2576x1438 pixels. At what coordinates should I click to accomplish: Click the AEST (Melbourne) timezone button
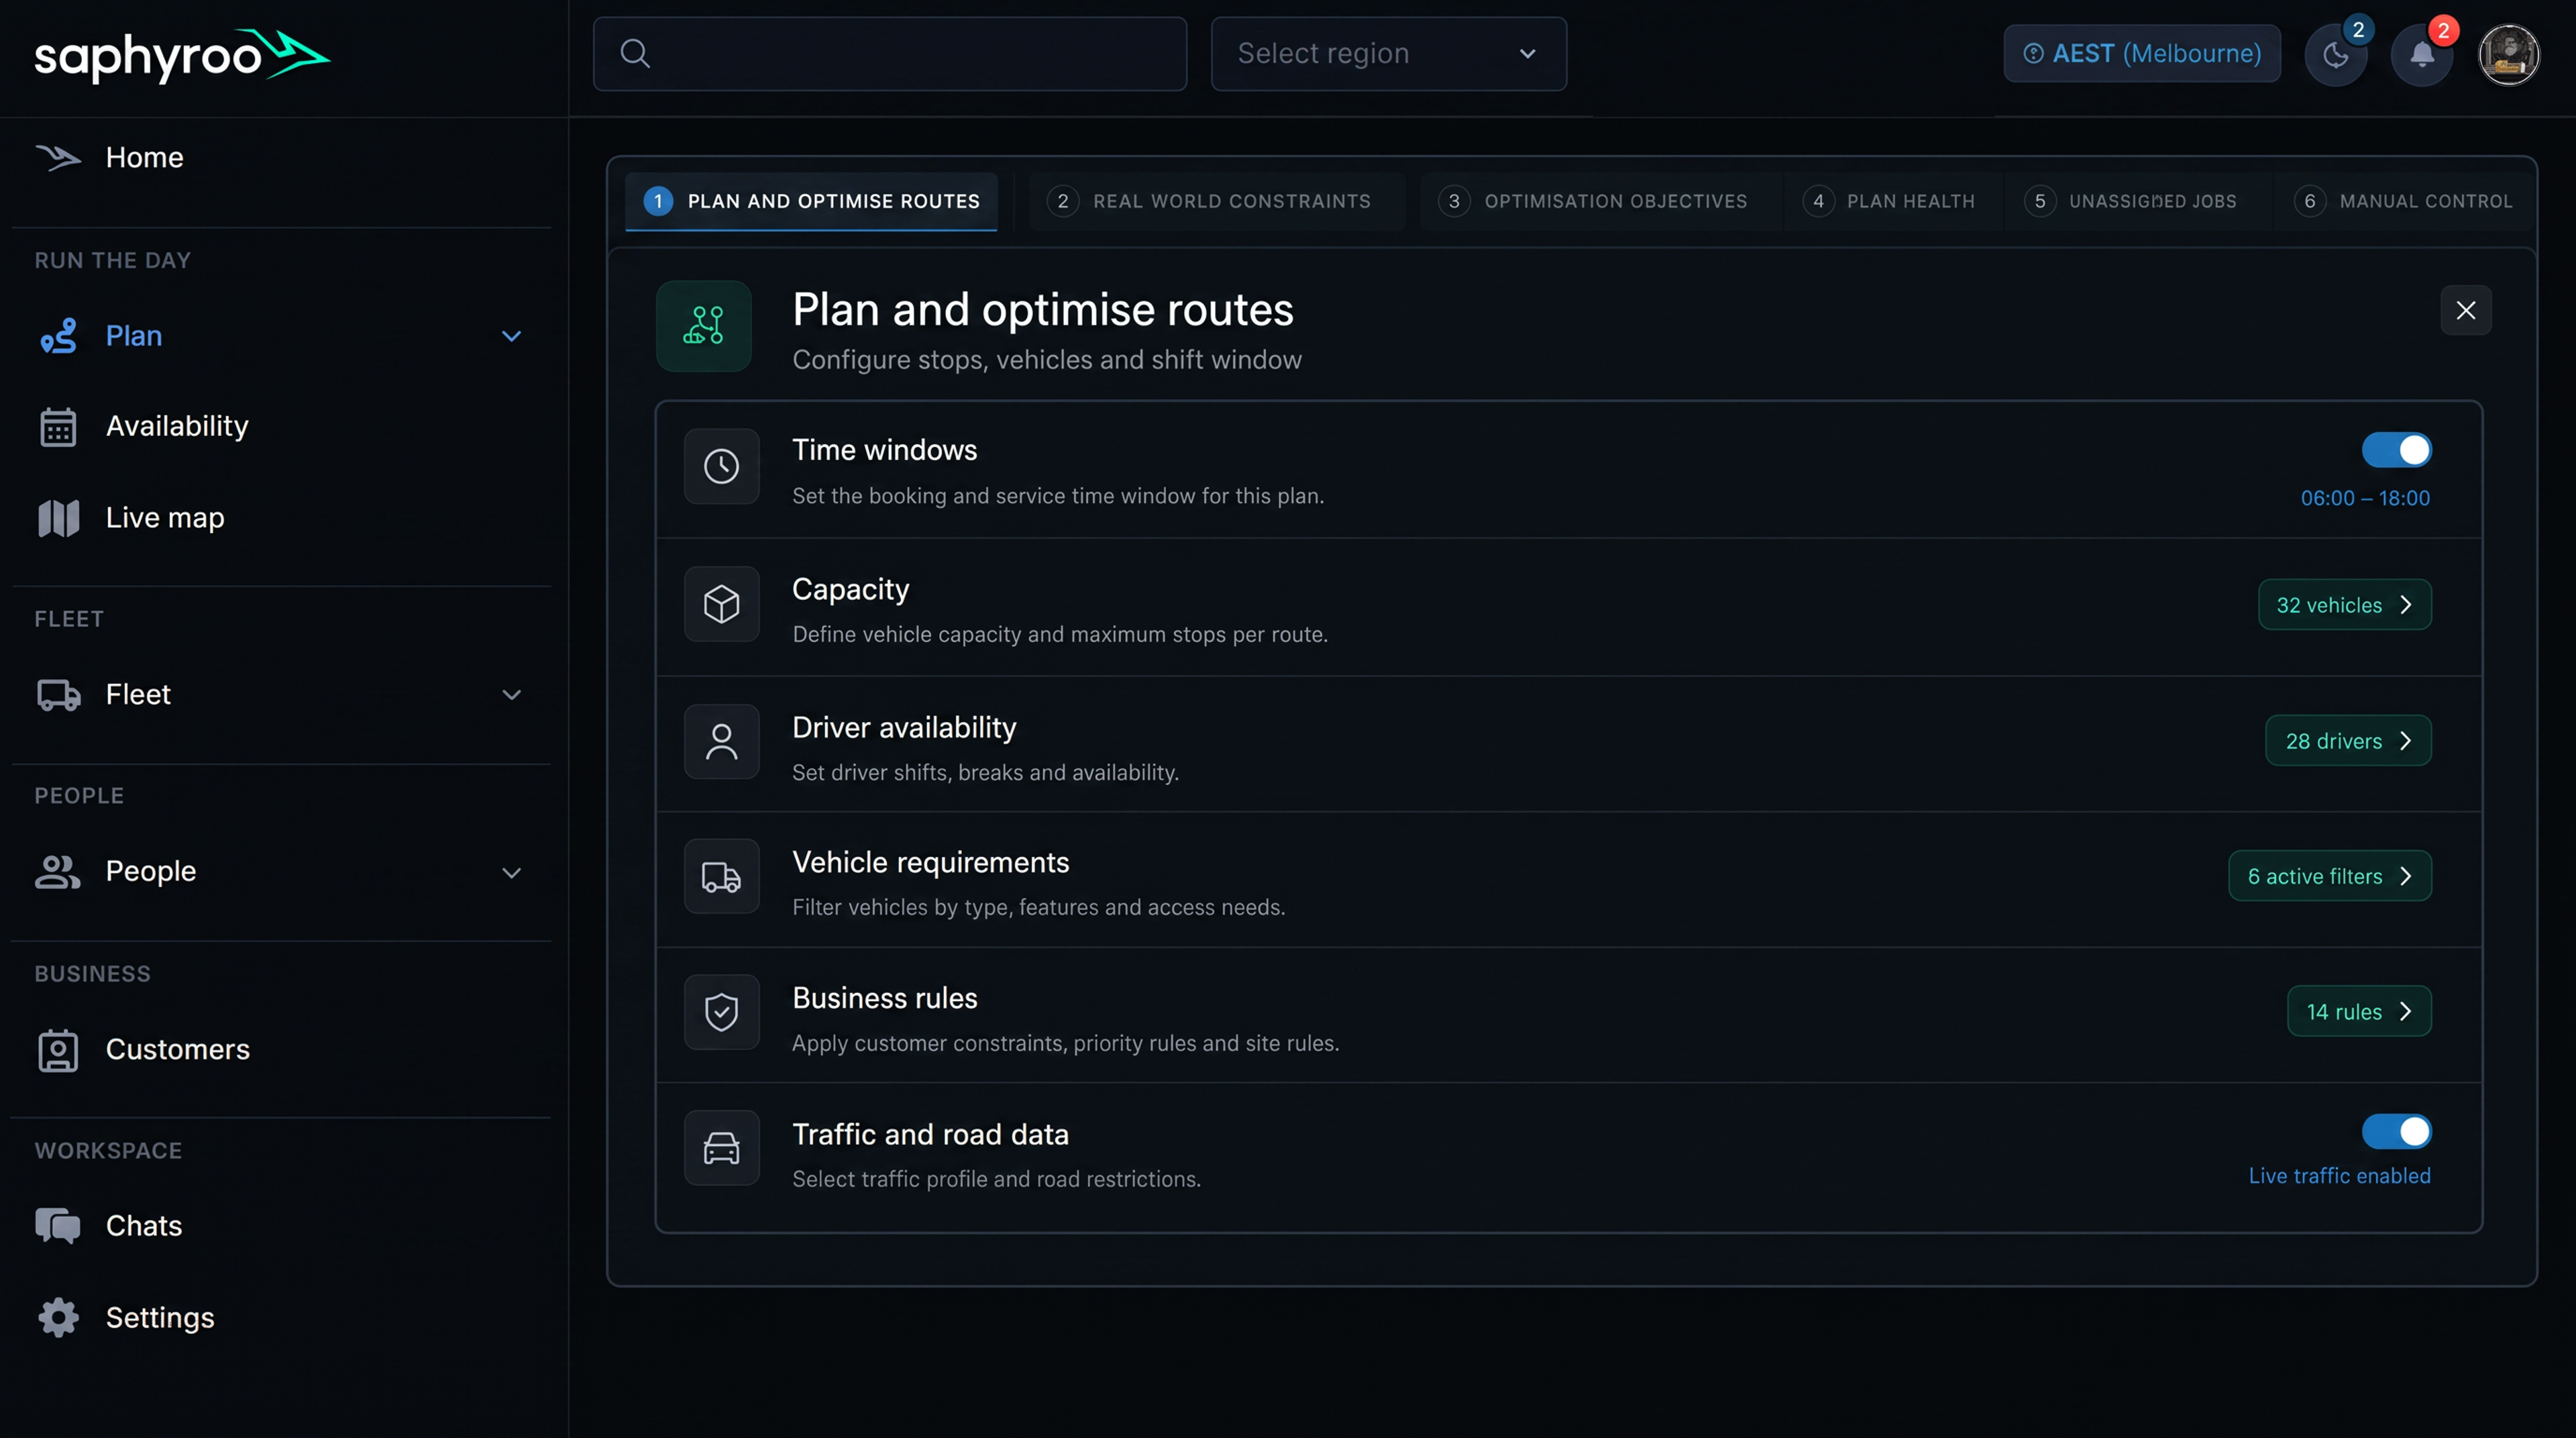click(x=2142, y=54)
